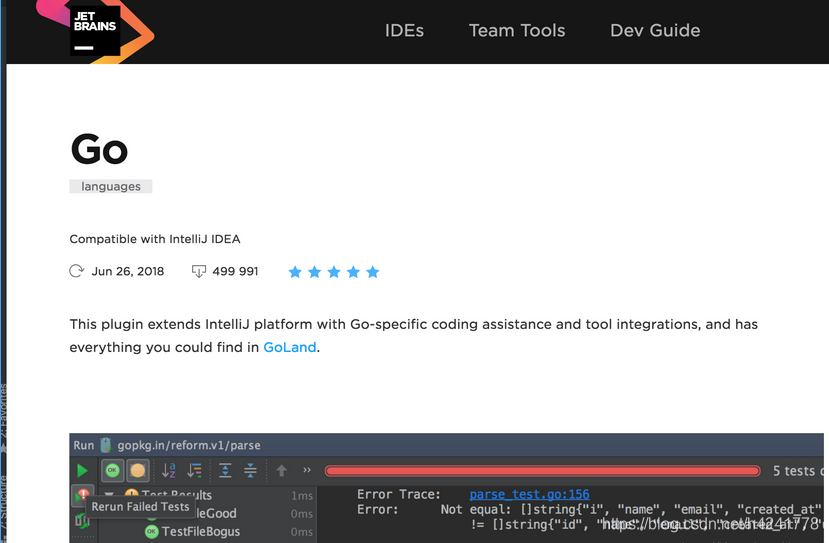The width and height of the screenshot is (829, 543).
Task: Open the IDEs menu
Action: (404, 31)
